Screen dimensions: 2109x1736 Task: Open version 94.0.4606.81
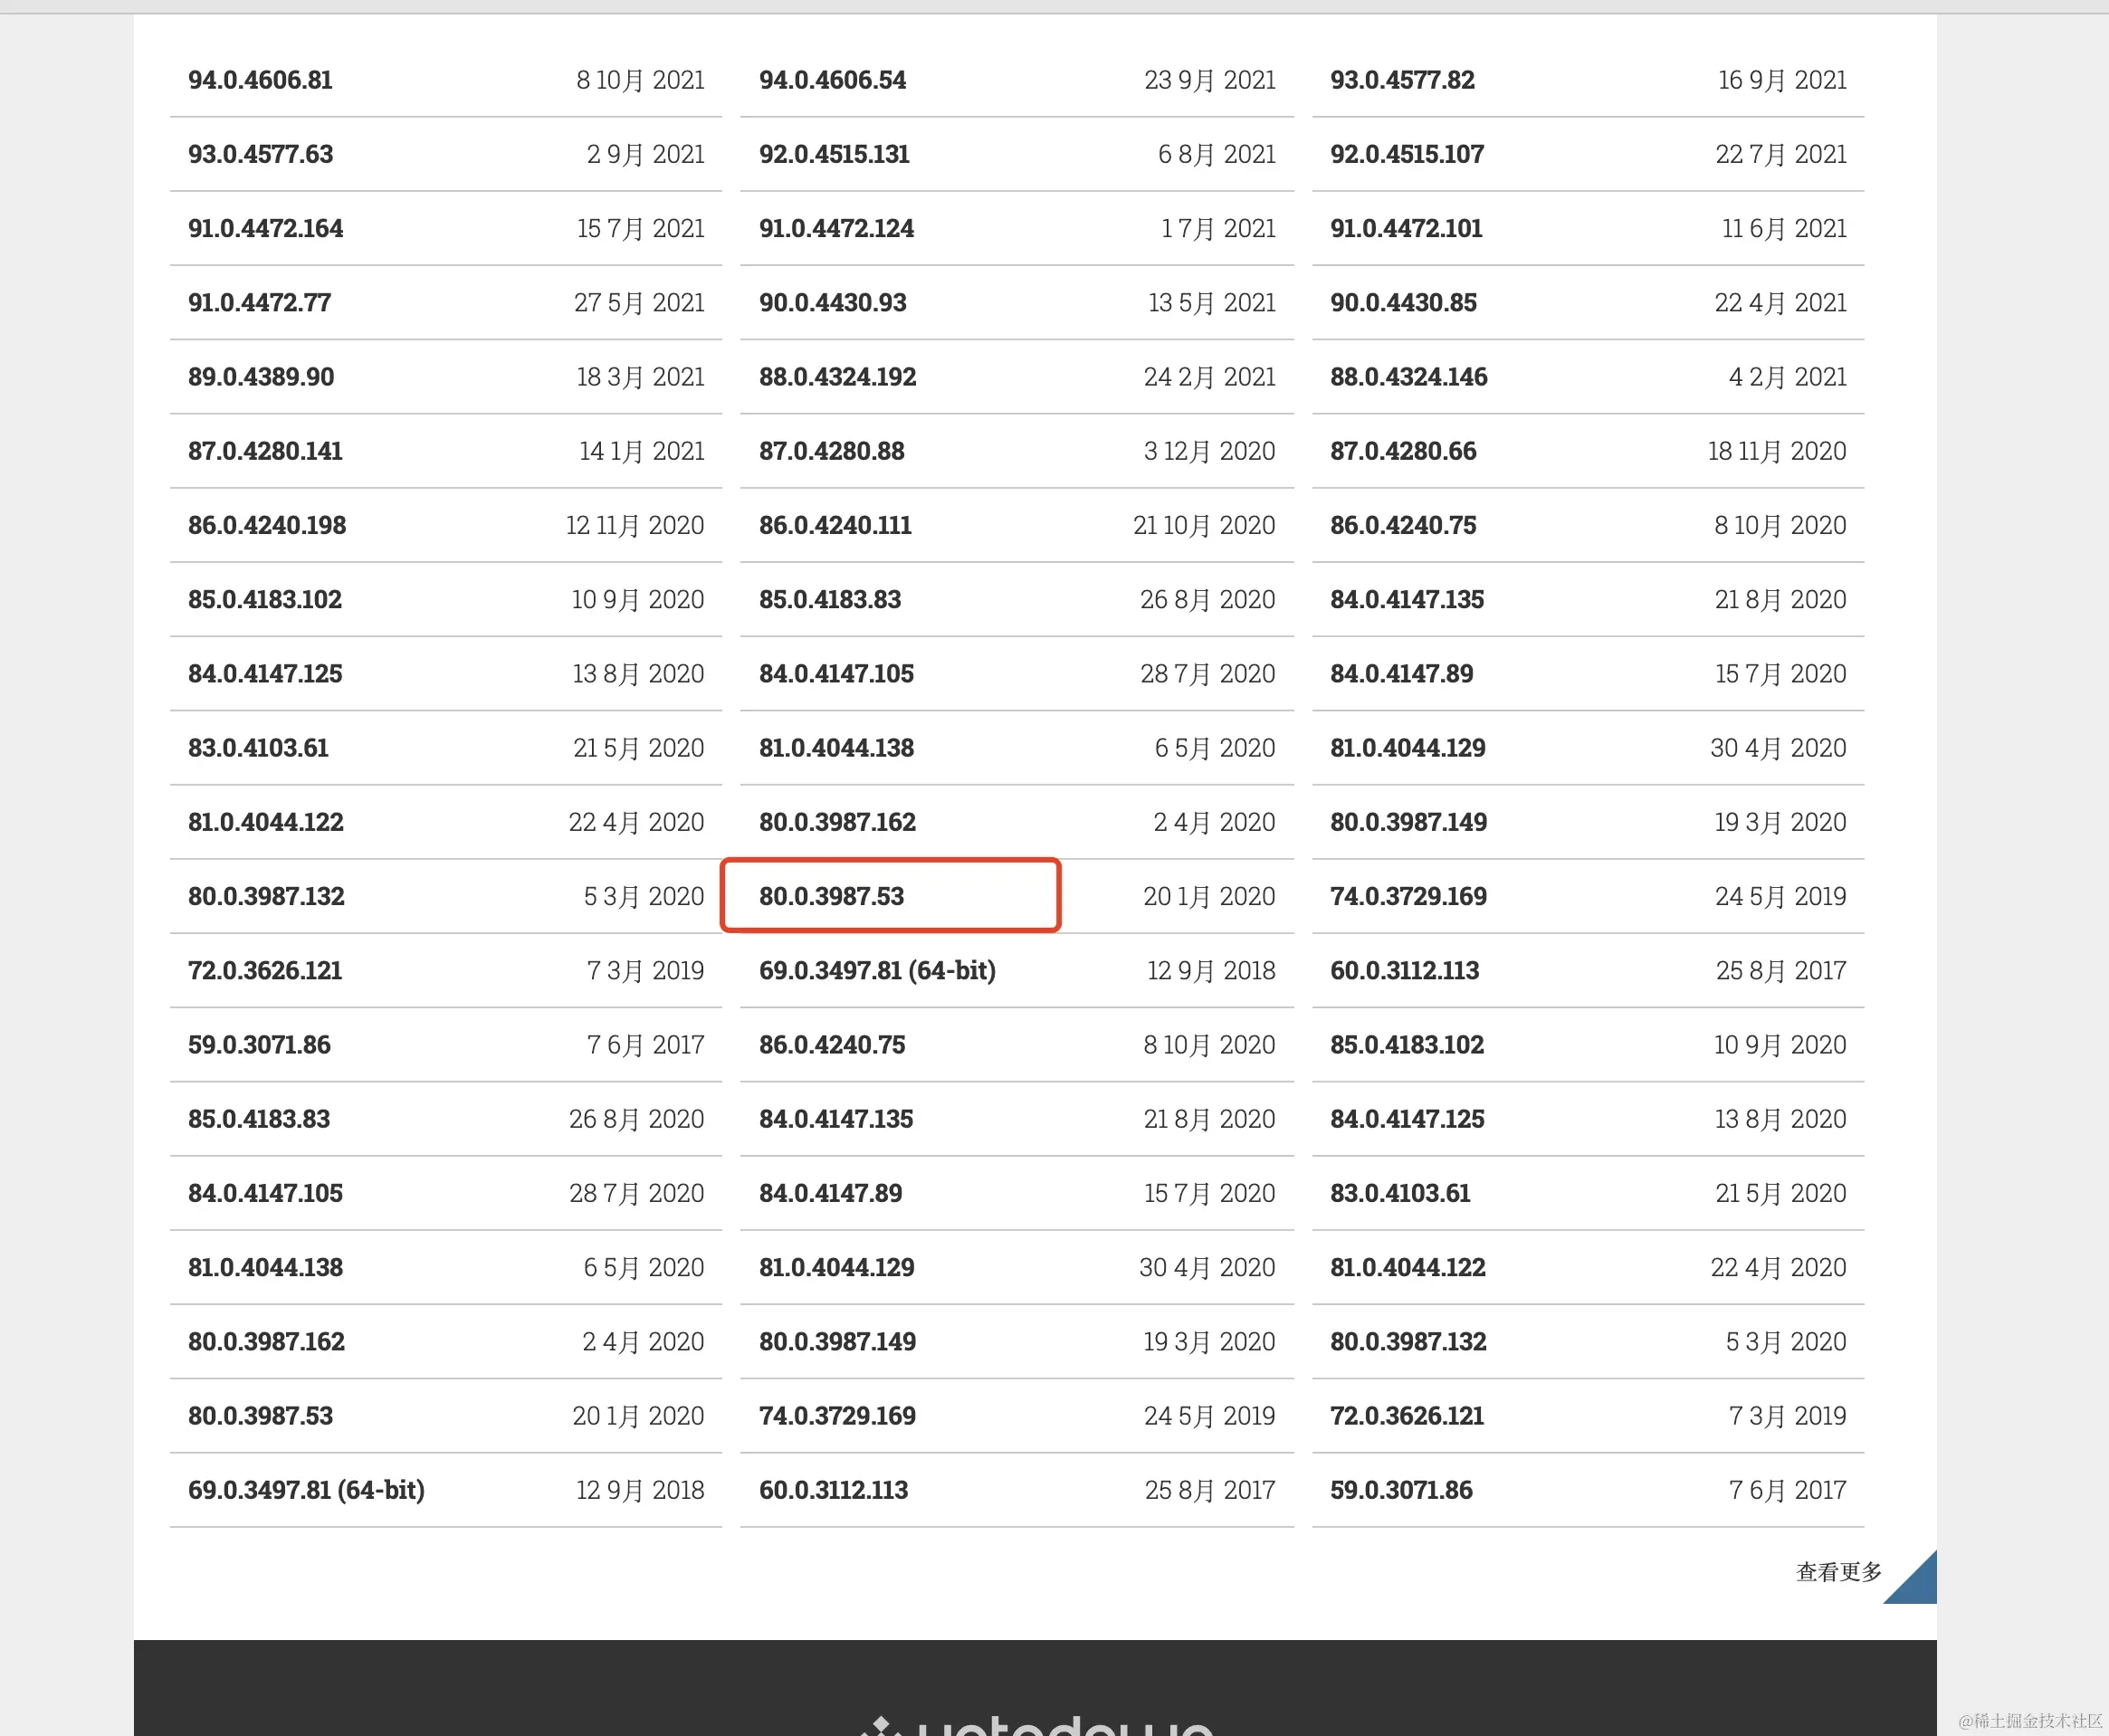click(x=260, y=80)
